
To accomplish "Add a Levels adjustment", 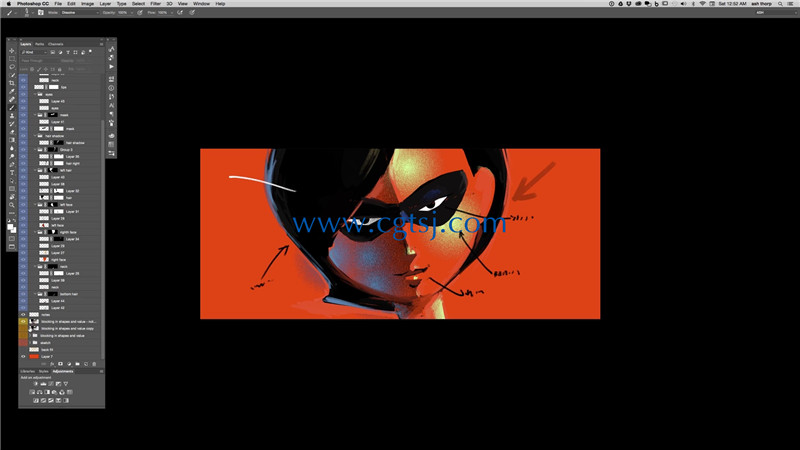I will click(43, 384).
